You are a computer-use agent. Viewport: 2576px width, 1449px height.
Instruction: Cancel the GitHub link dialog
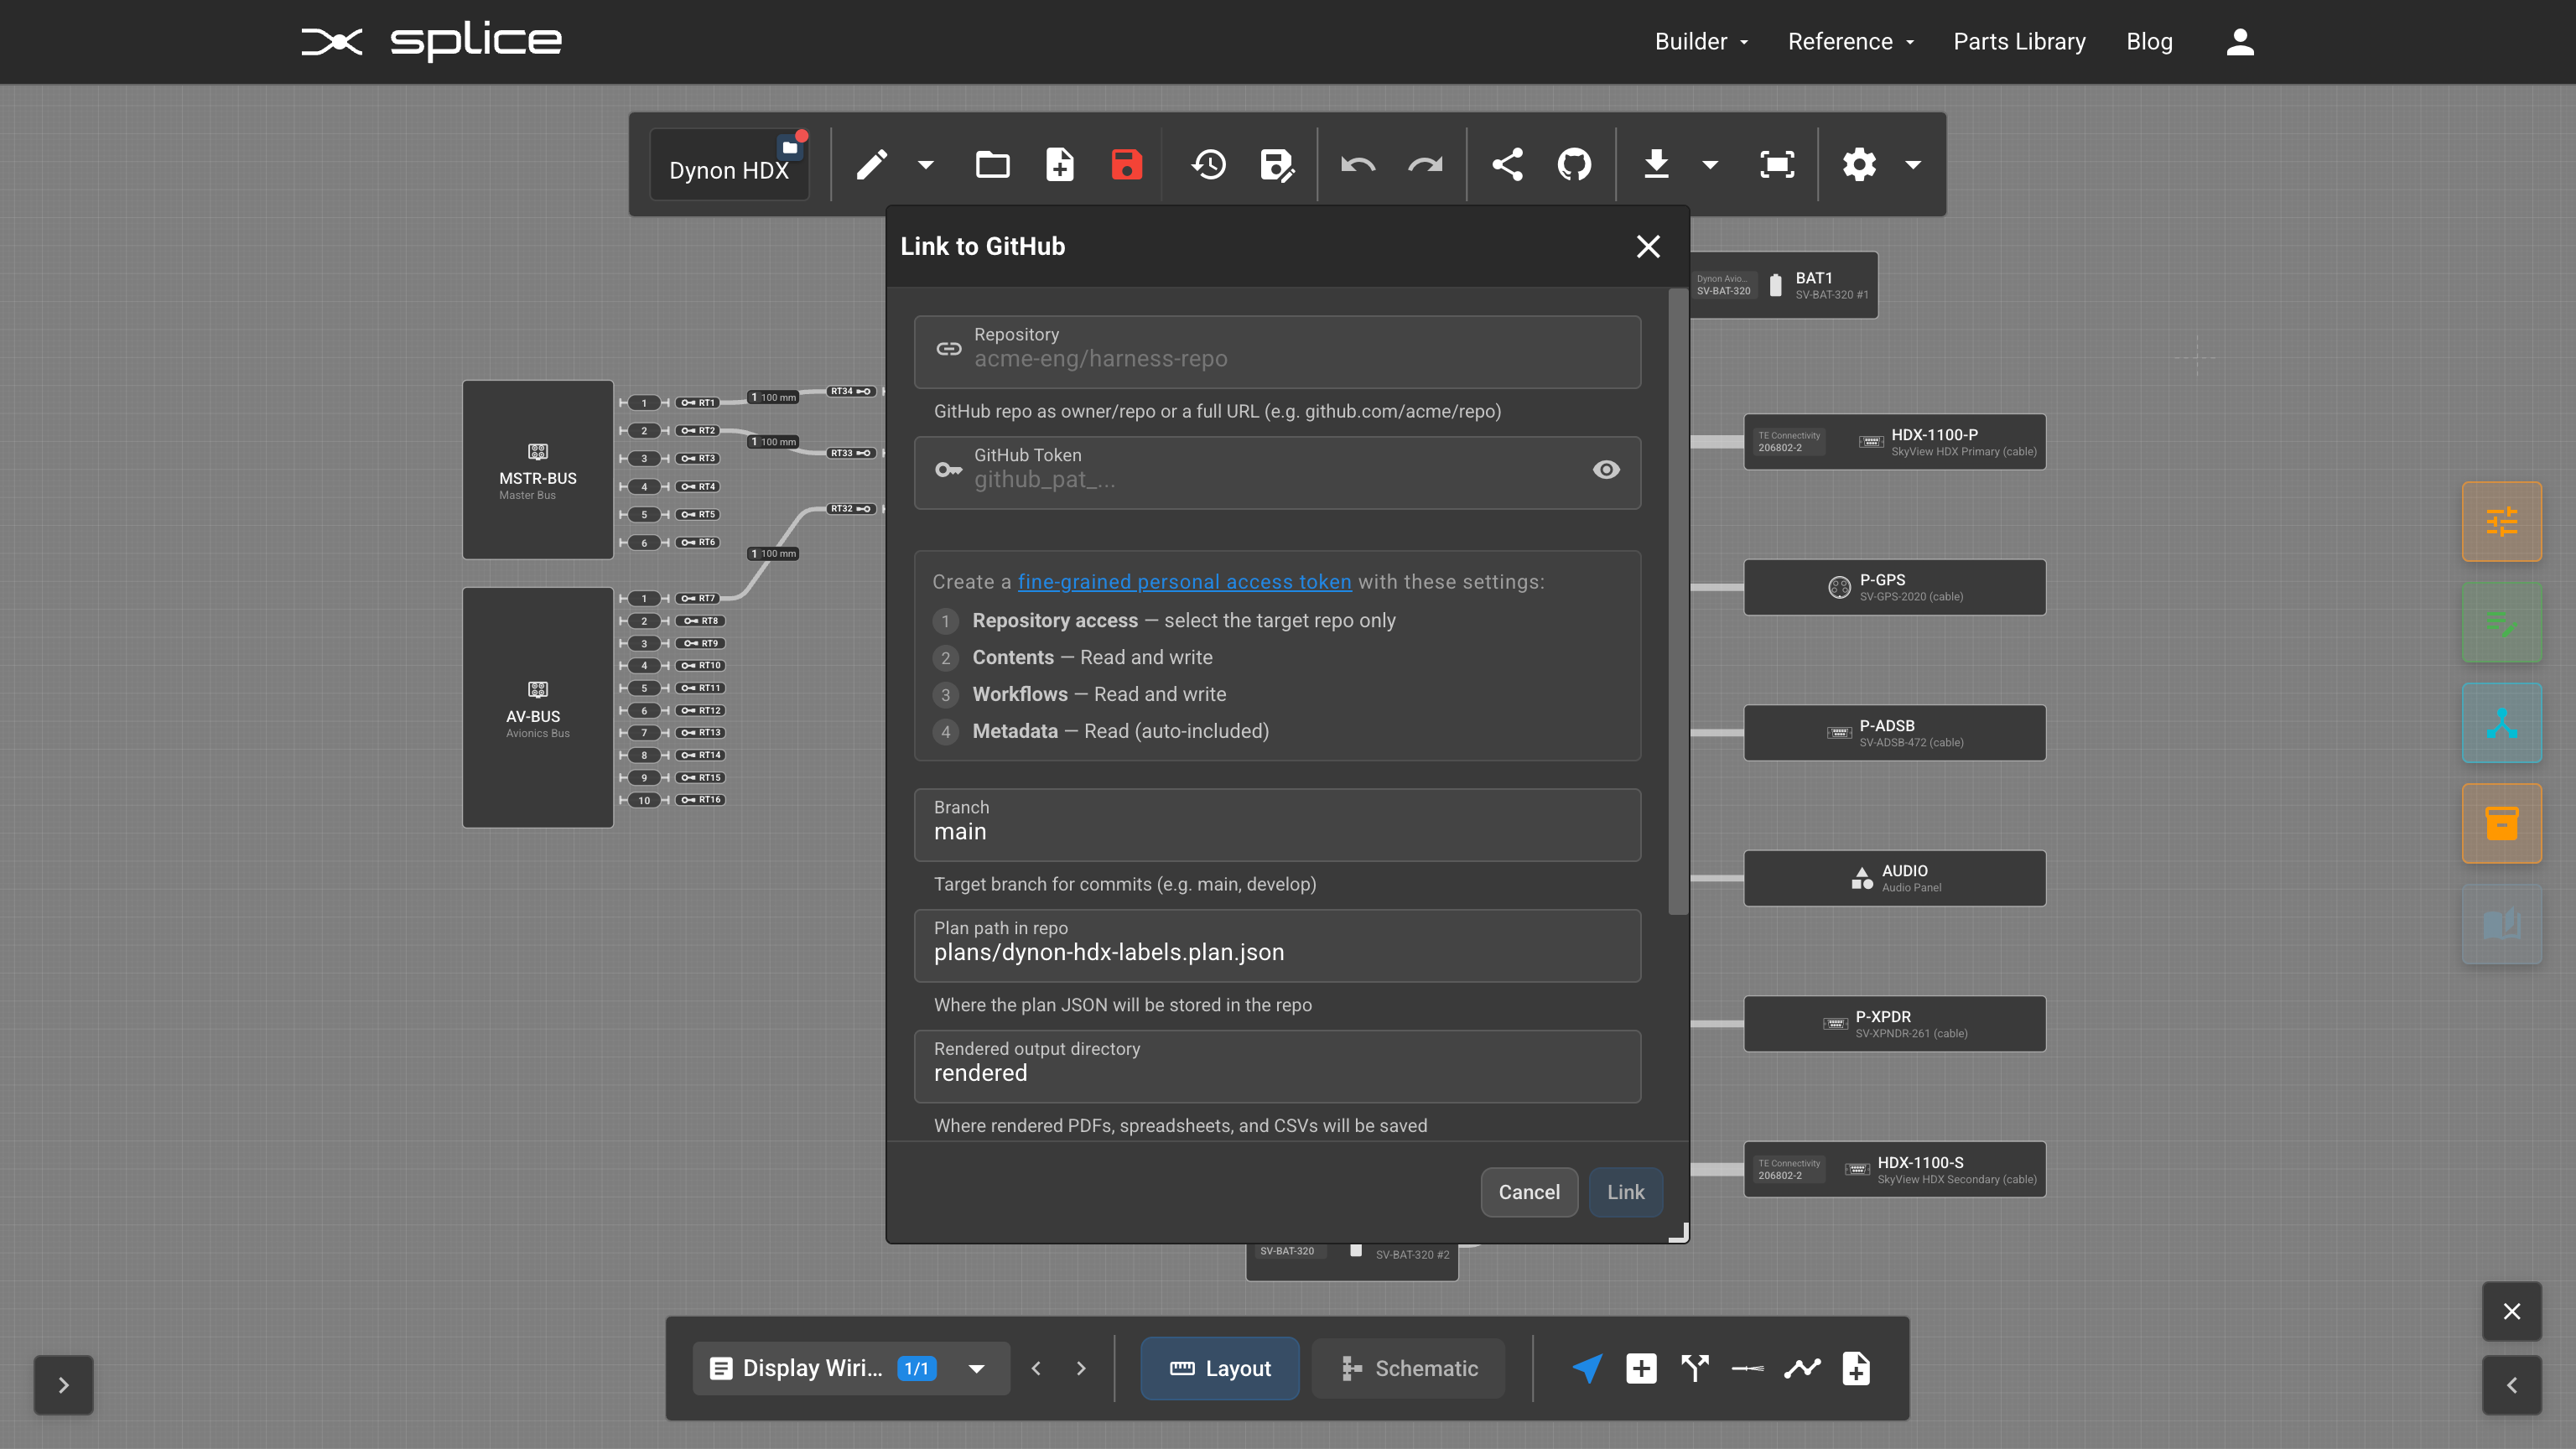point(1529,1192)
